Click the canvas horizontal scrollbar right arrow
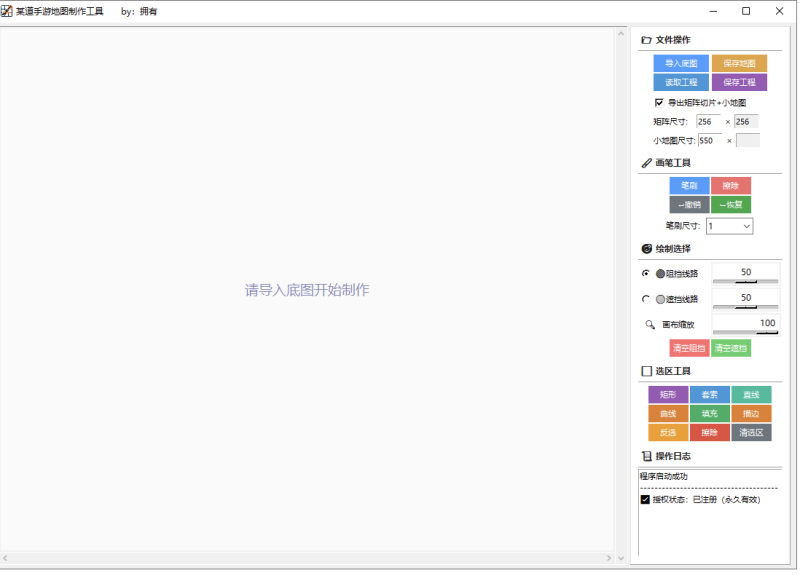Image resolution: width=800 pixels, height=581 pixels. 609,558
